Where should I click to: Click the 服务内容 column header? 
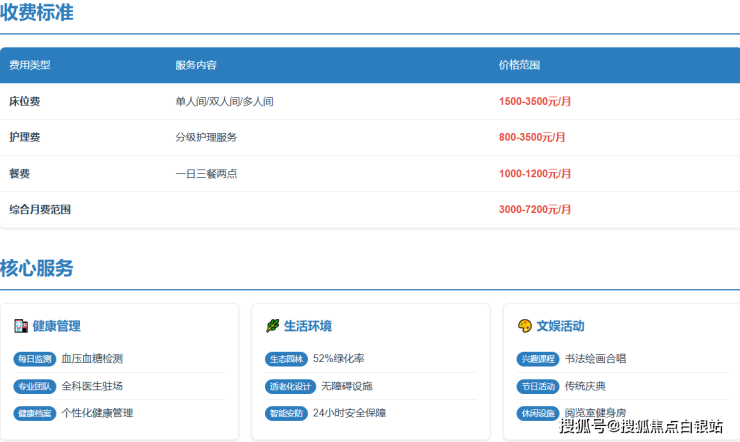pos(196,65)
